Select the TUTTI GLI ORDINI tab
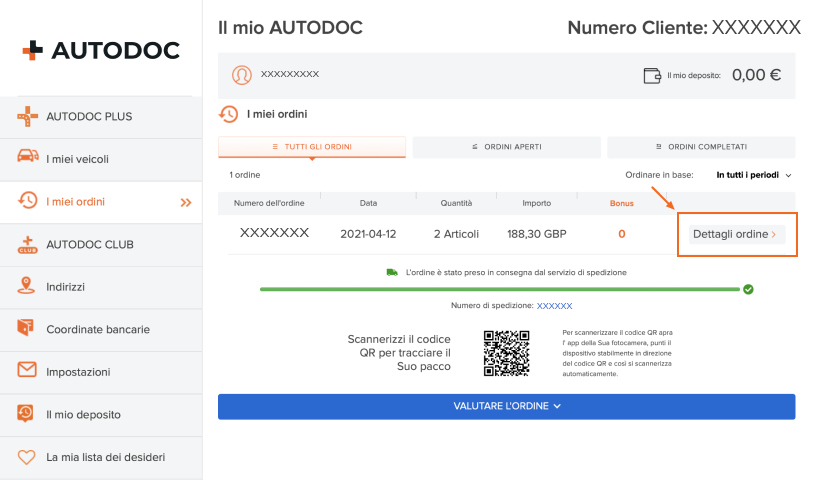 pos(313,147)
